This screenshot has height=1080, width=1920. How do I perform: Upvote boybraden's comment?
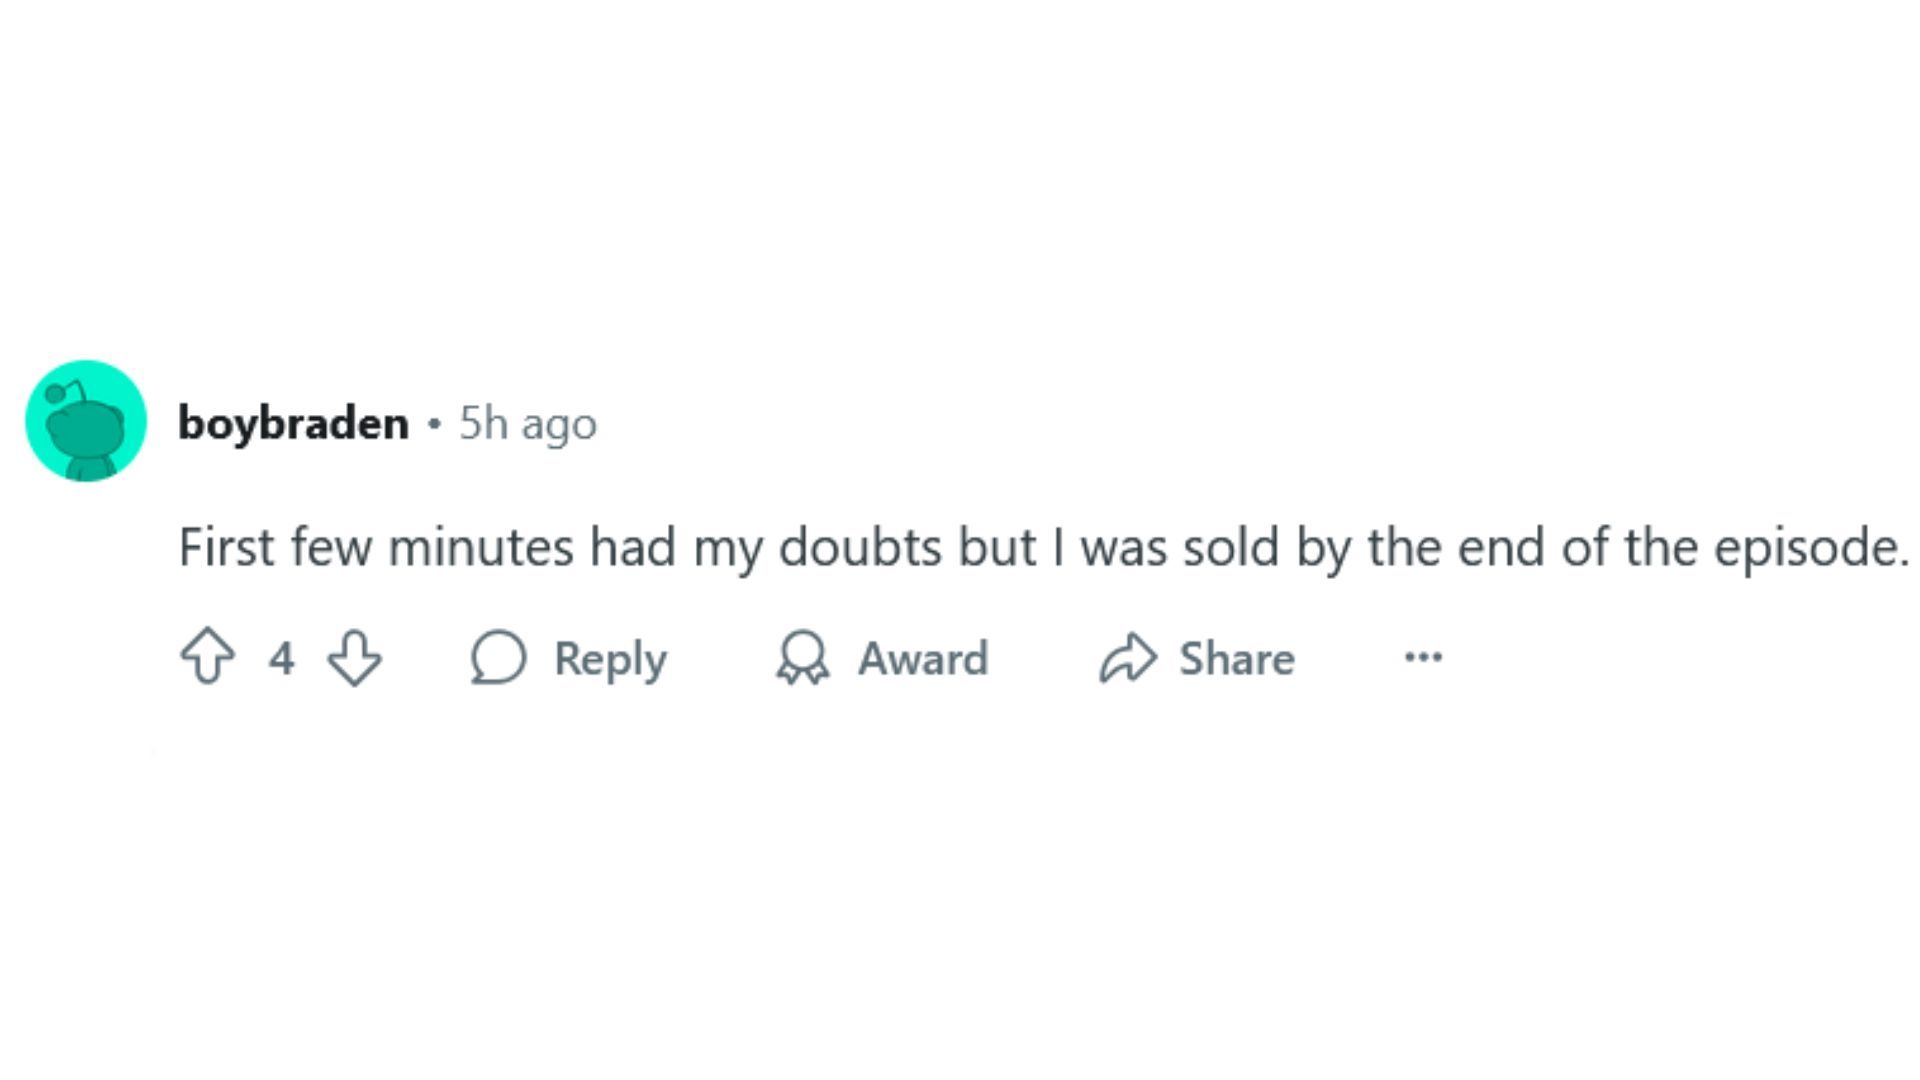click(207, 657)
